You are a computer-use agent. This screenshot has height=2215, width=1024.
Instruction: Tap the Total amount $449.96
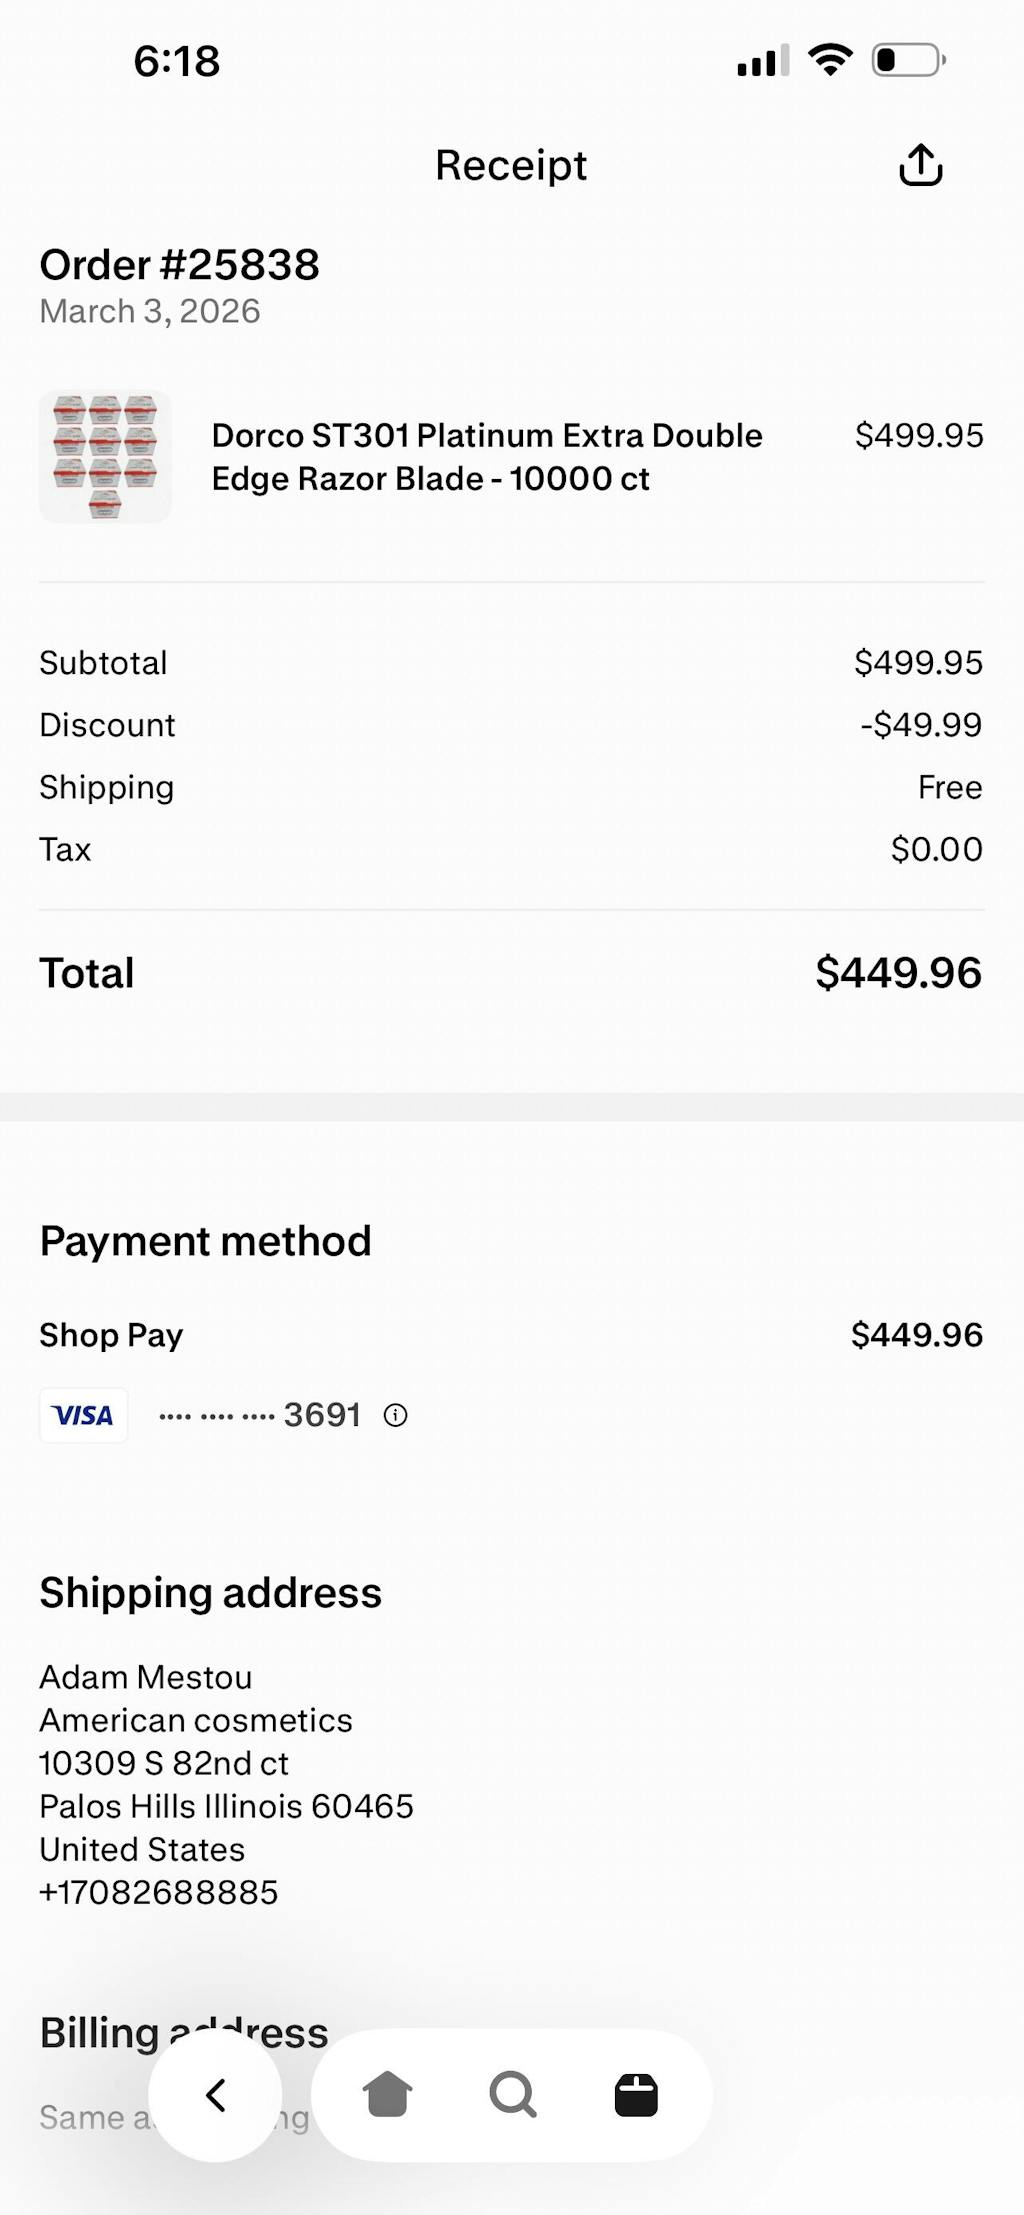[x=898, y=973]
